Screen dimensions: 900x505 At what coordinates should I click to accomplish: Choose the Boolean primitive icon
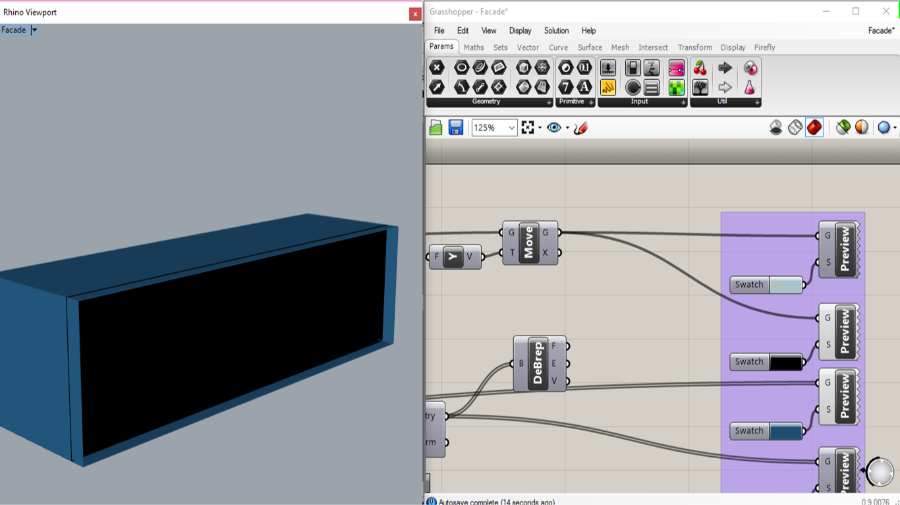point(566,68)
